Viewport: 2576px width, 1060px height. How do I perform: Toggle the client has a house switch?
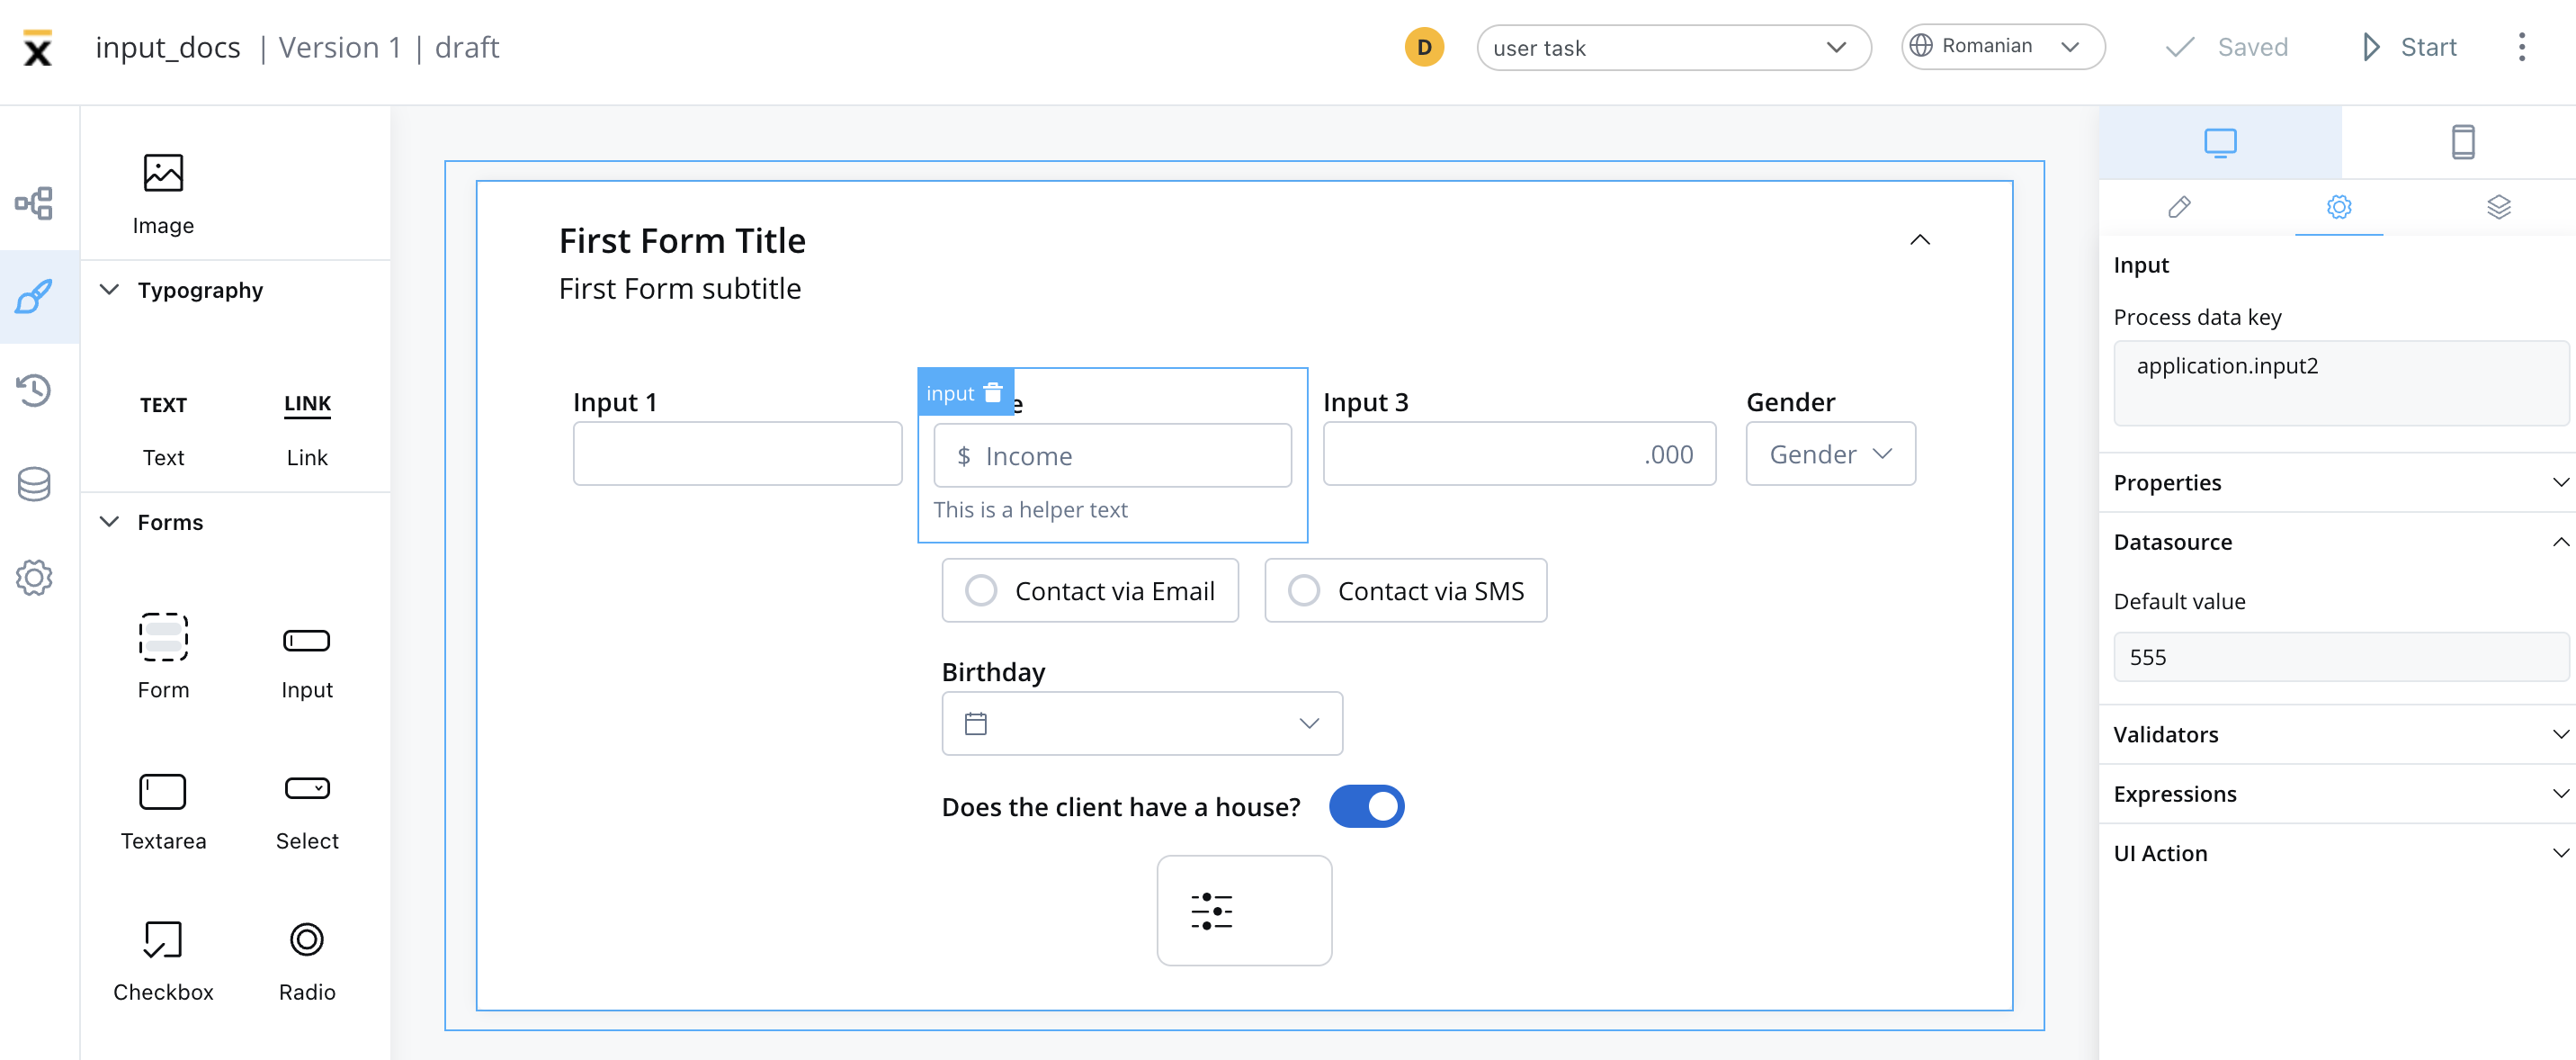click(x=1366, y=806)
